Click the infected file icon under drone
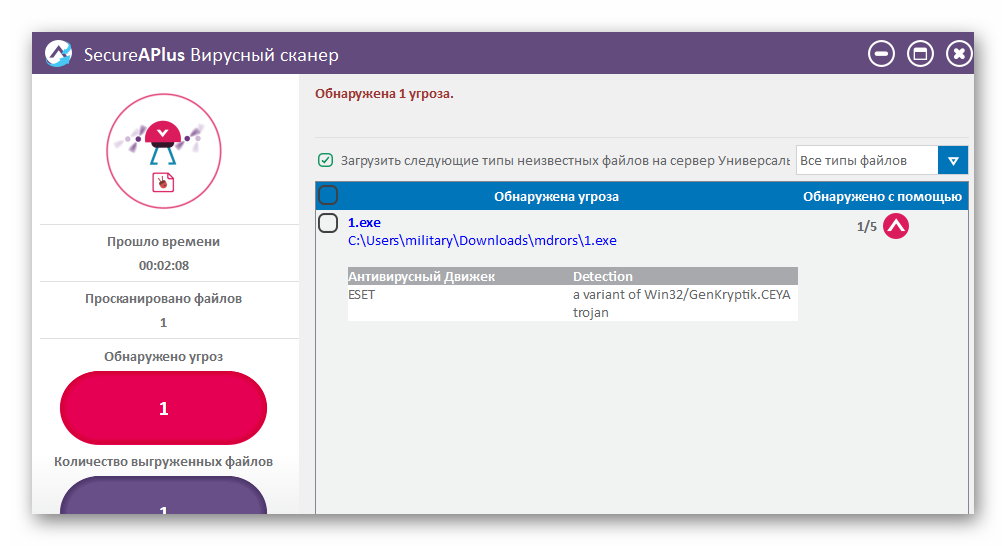 (163, 183)
